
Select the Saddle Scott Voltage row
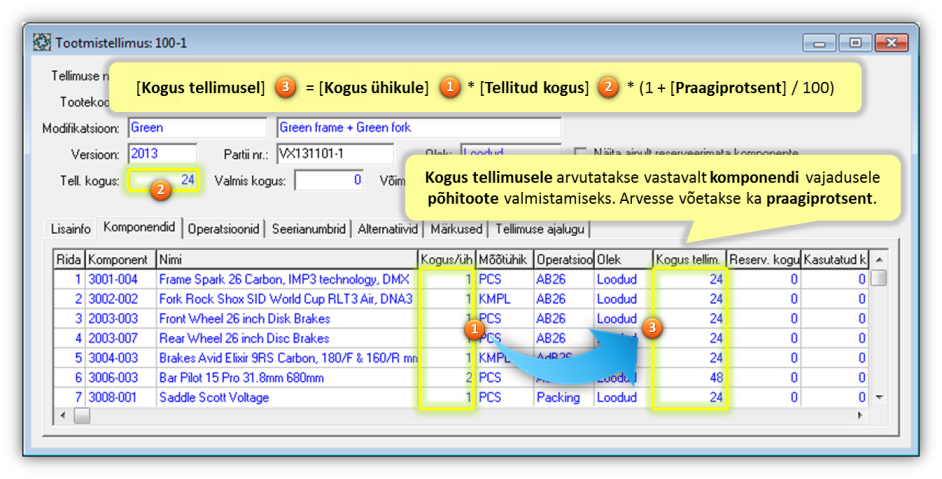pyautogui.click(x=213, y=397)
